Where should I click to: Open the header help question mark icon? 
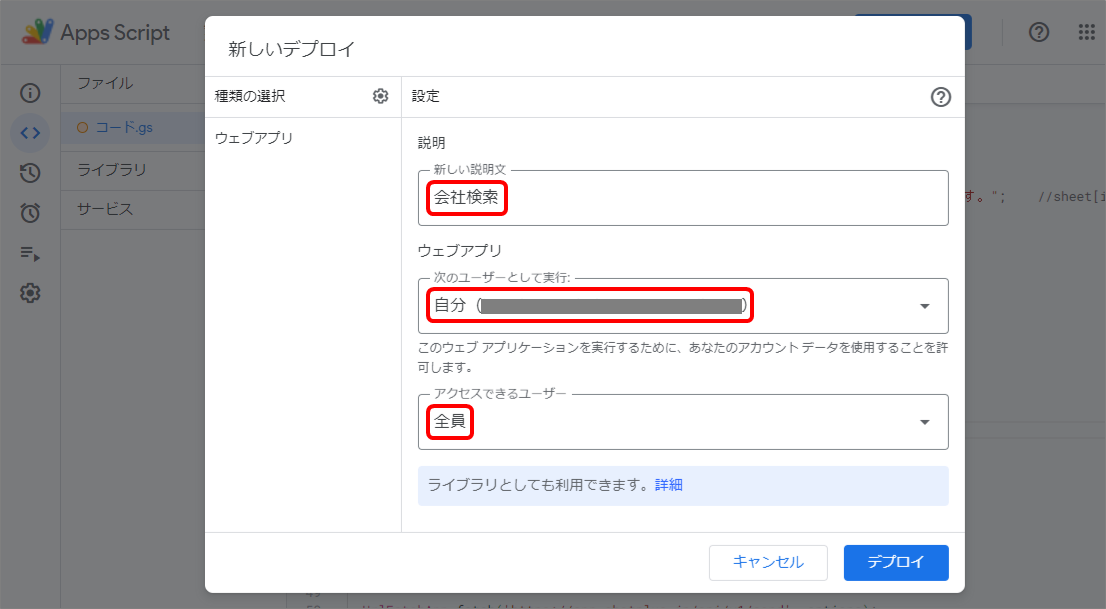click(1038, 32)
